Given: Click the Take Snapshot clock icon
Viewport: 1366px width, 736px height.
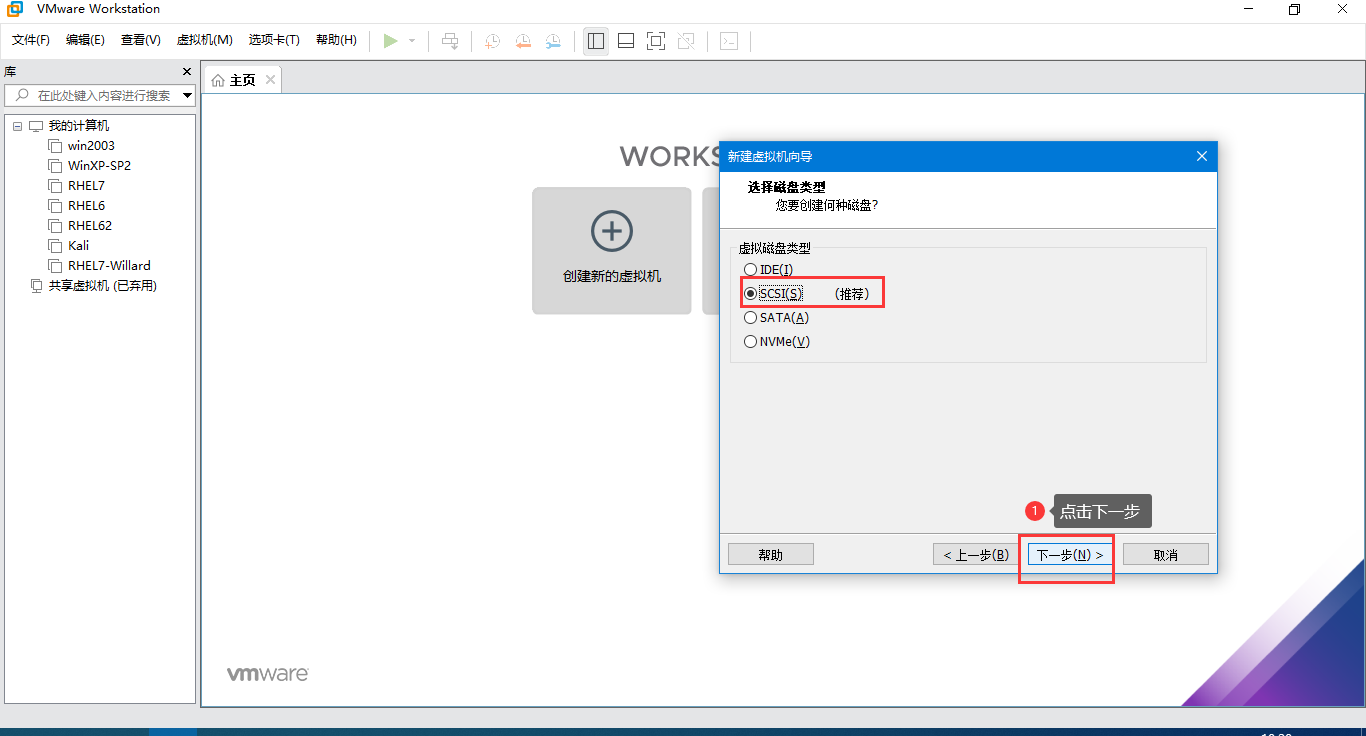Looking at the screenshot, I should click(493, 41).
